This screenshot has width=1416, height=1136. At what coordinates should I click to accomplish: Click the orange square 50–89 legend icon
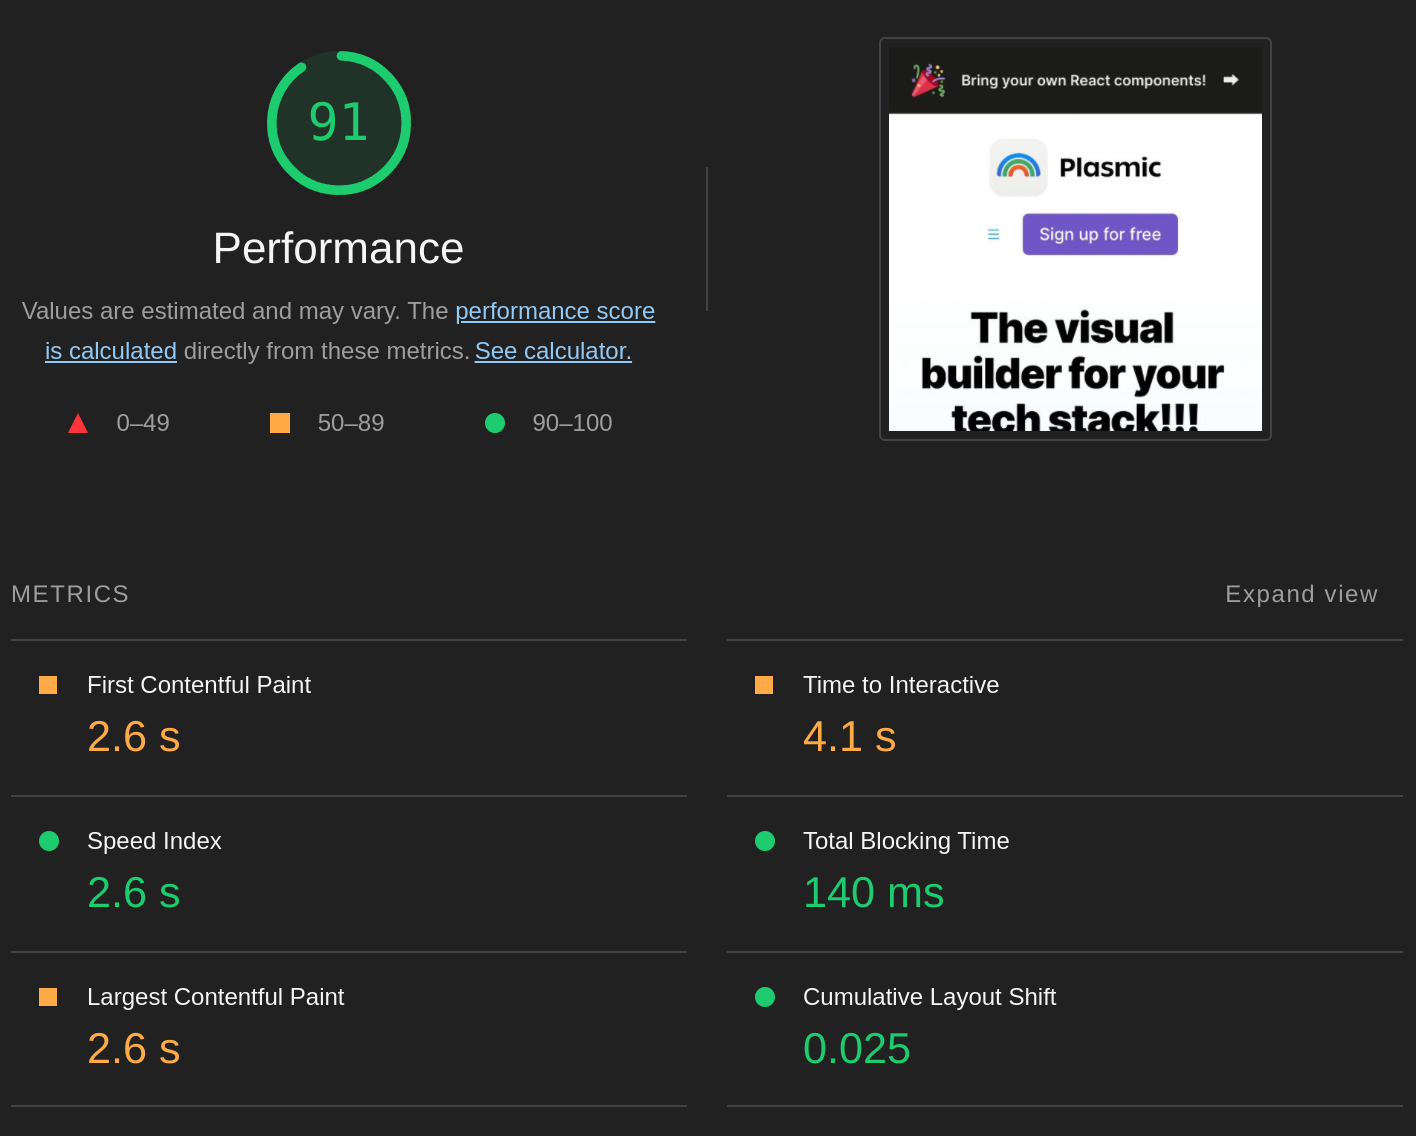(x=280, y=423)
